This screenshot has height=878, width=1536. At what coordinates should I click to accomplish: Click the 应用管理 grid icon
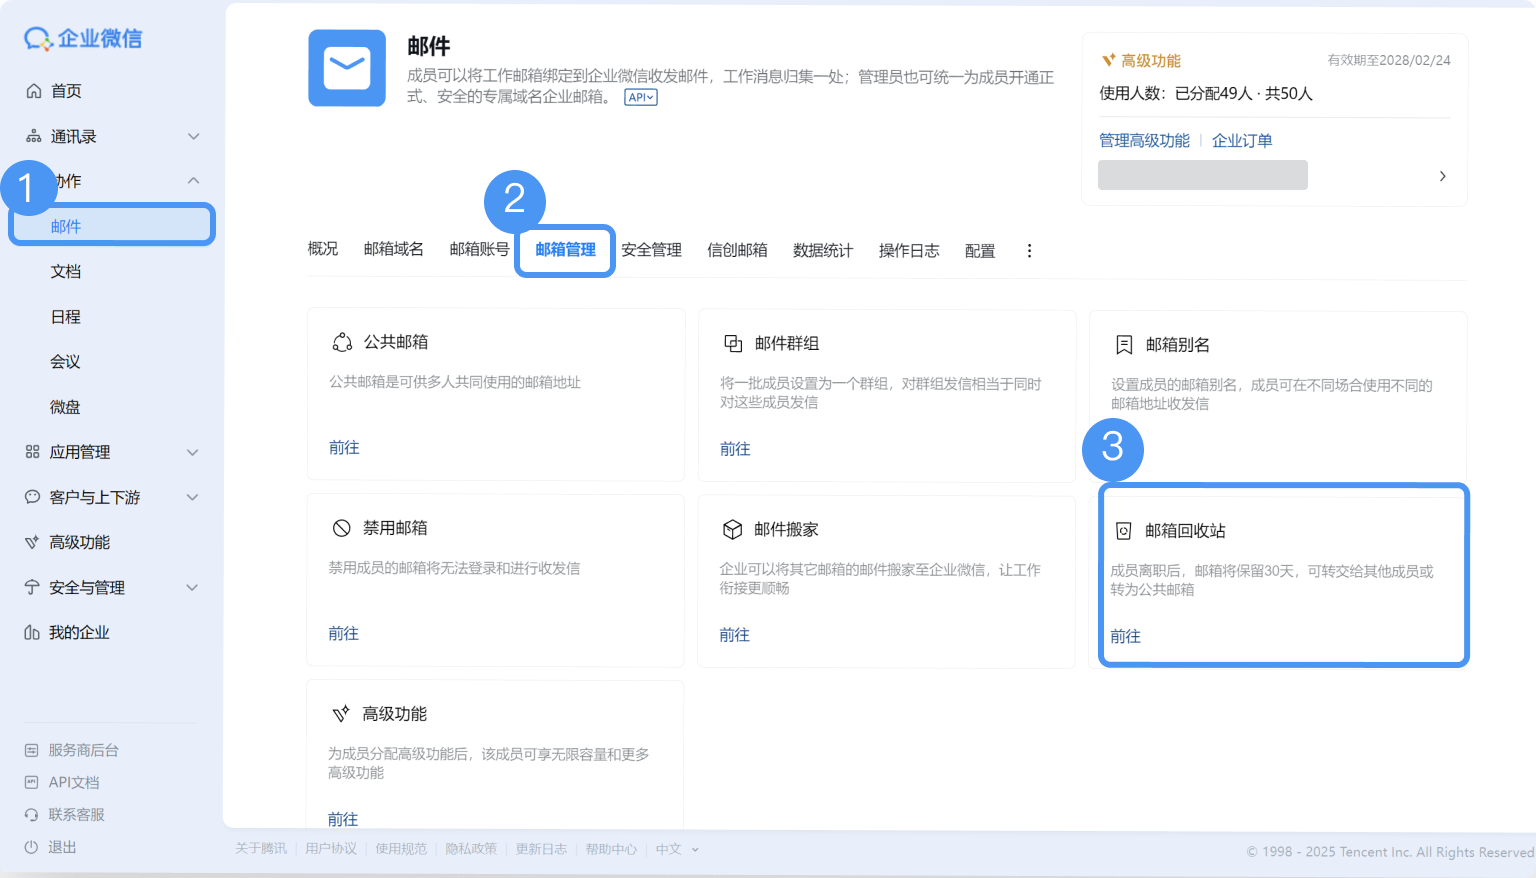pos(32,452)
